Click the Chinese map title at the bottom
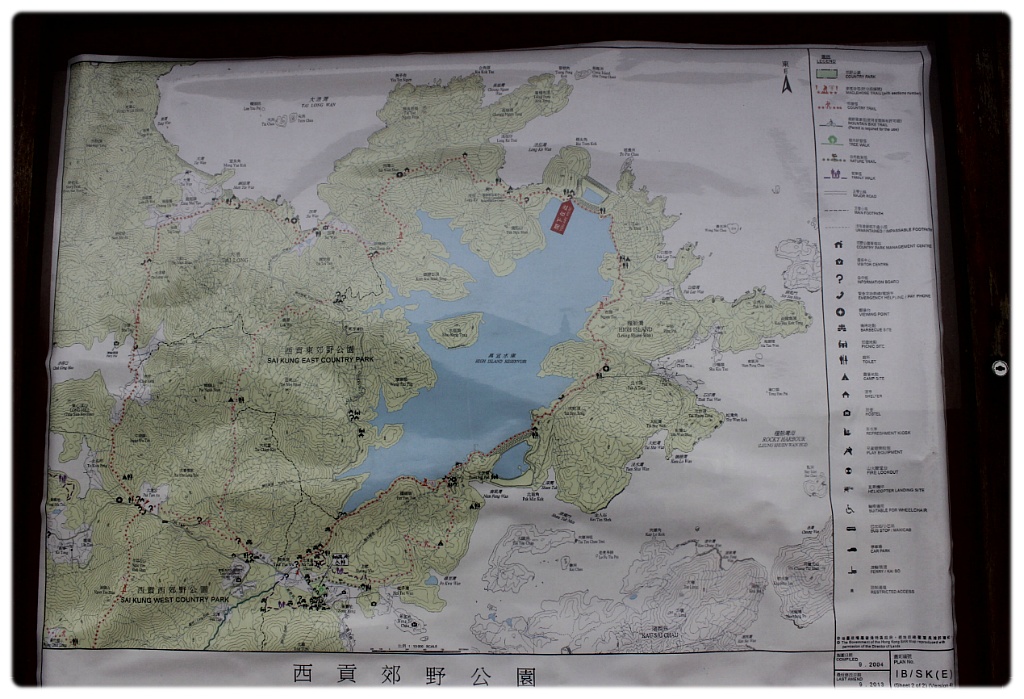The width and height of the screenshot is (1024, 699). tap(414, 675)
